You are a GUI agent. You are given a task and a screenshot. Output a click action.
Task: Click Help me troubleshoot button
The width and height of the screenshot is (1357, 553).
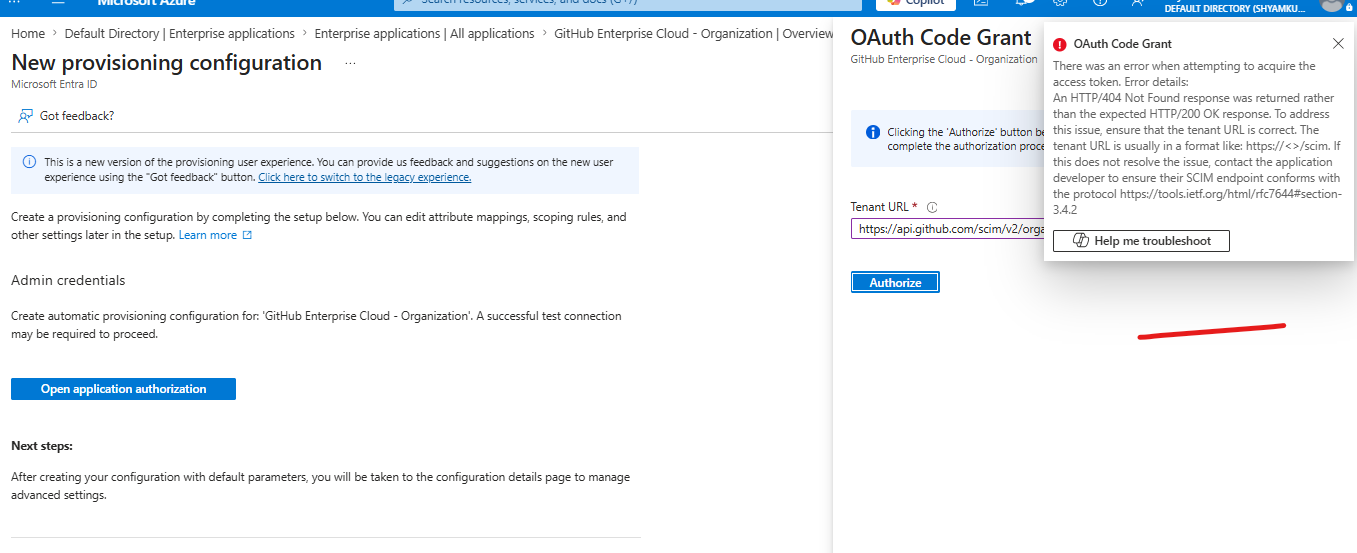tap(1141, 241)
